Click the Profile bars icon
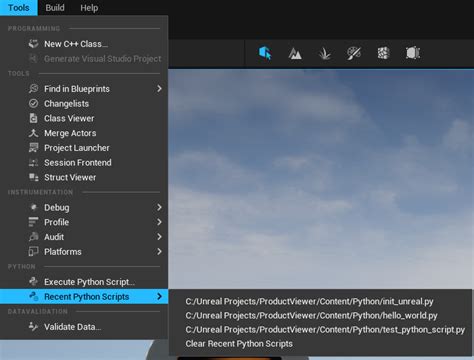 point(33,222)
